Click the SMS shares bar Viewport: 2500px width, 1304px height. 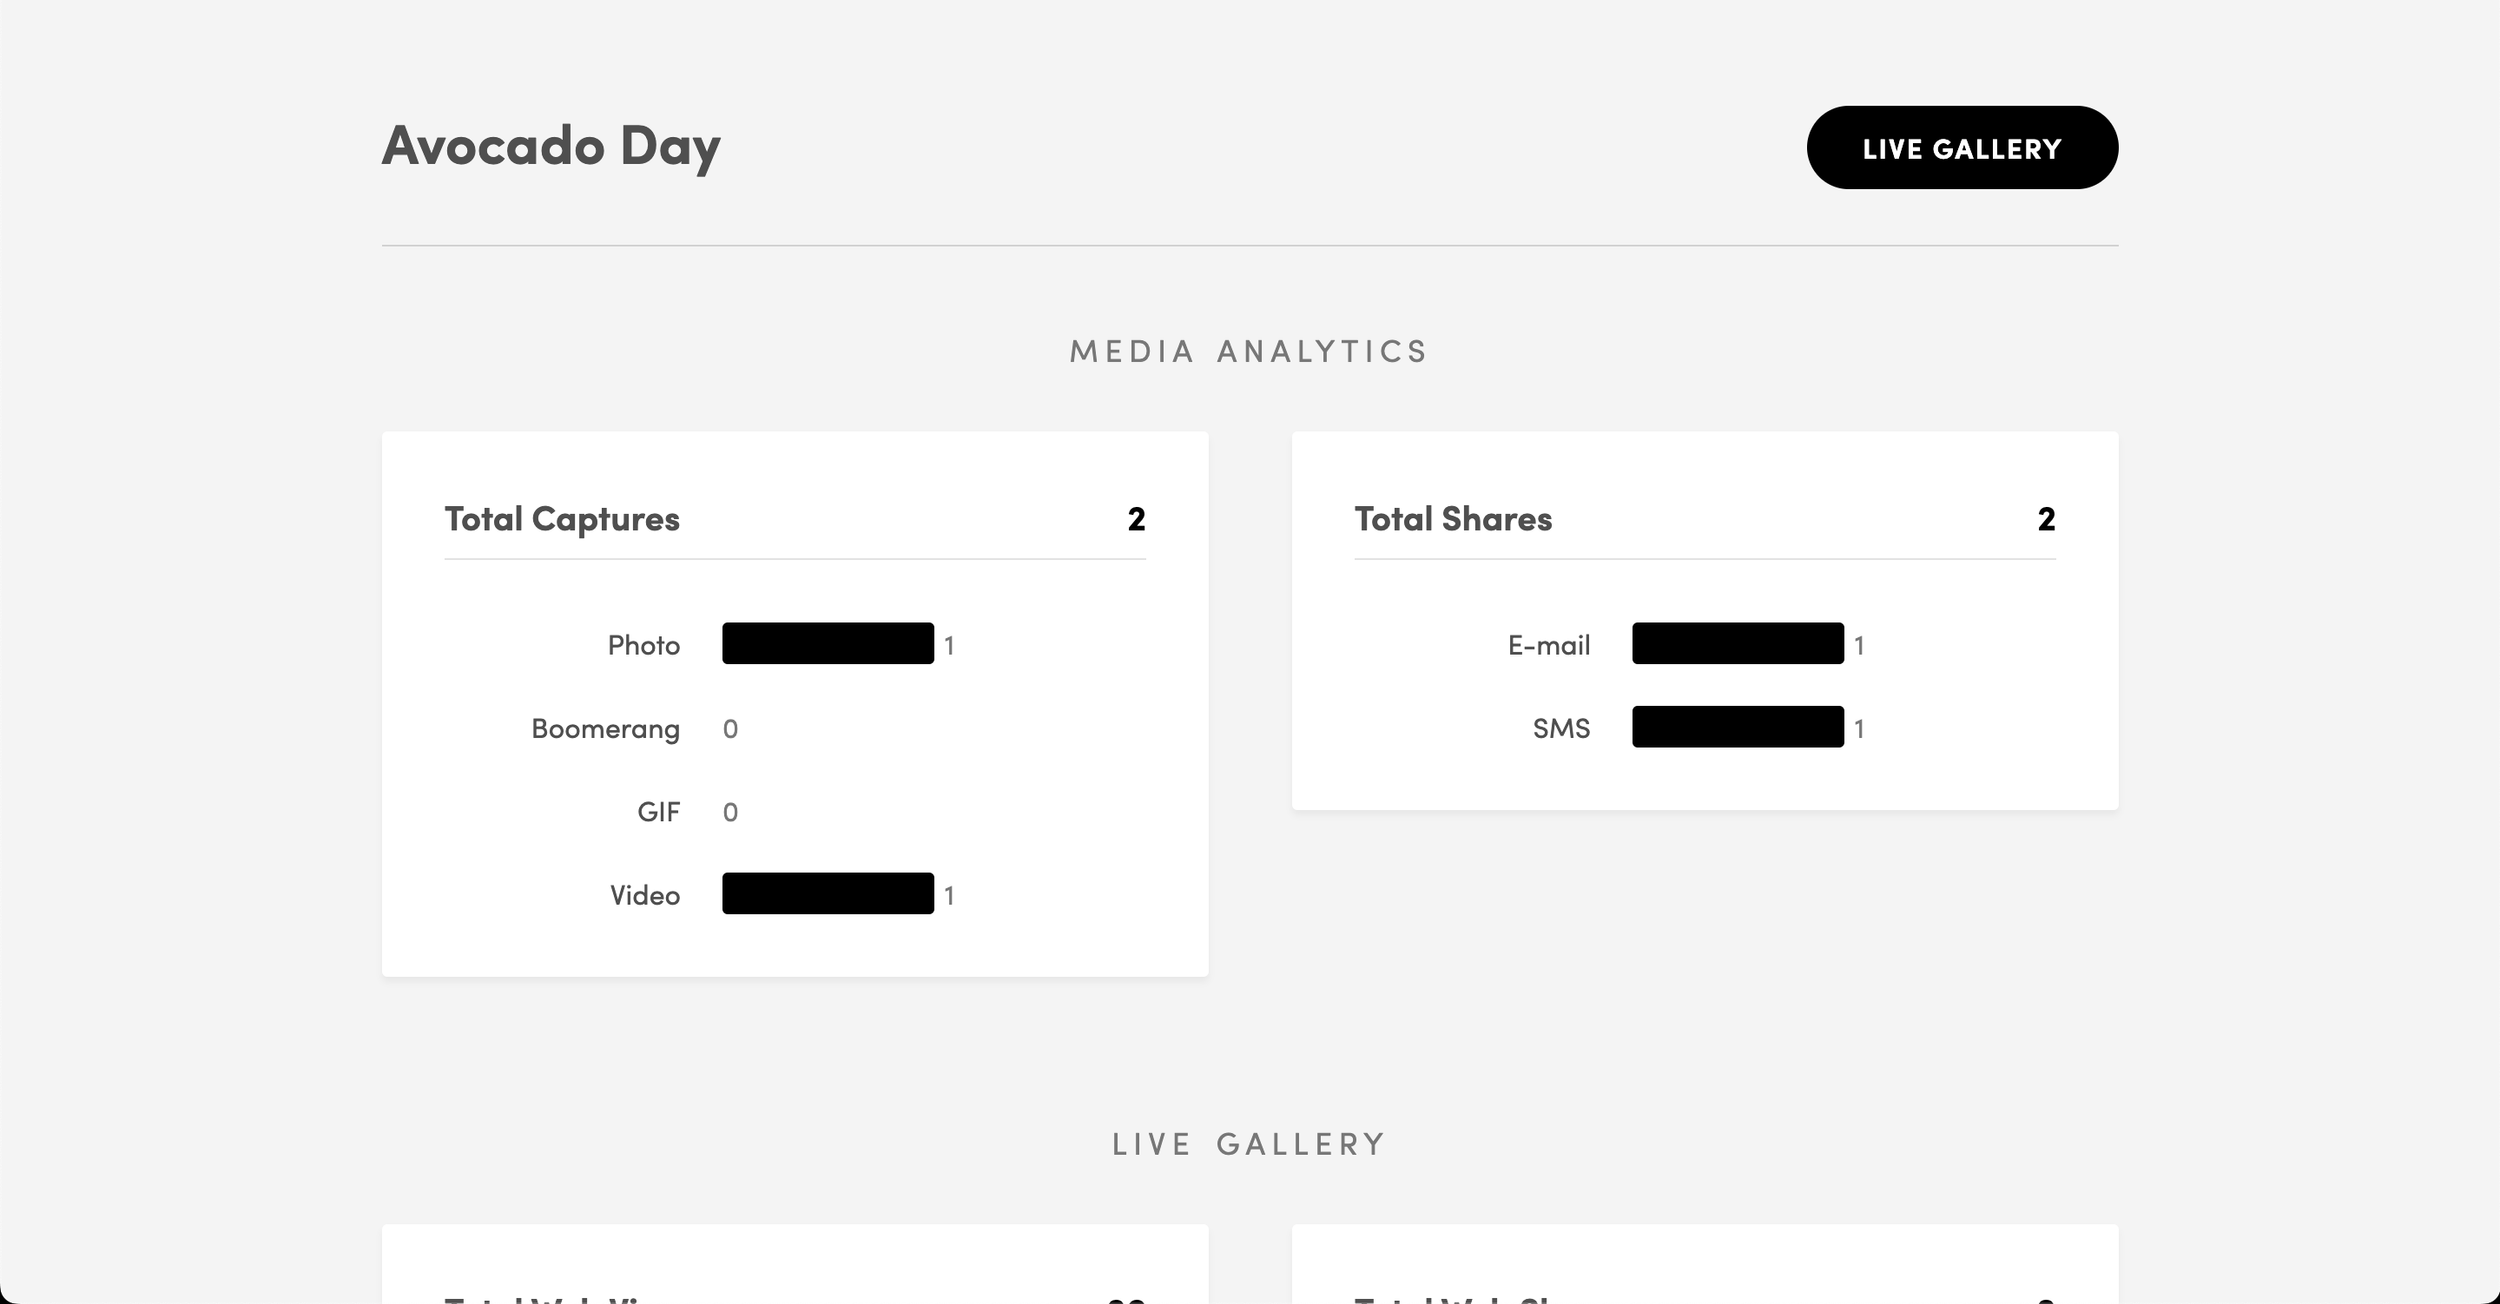point(1738,727)
